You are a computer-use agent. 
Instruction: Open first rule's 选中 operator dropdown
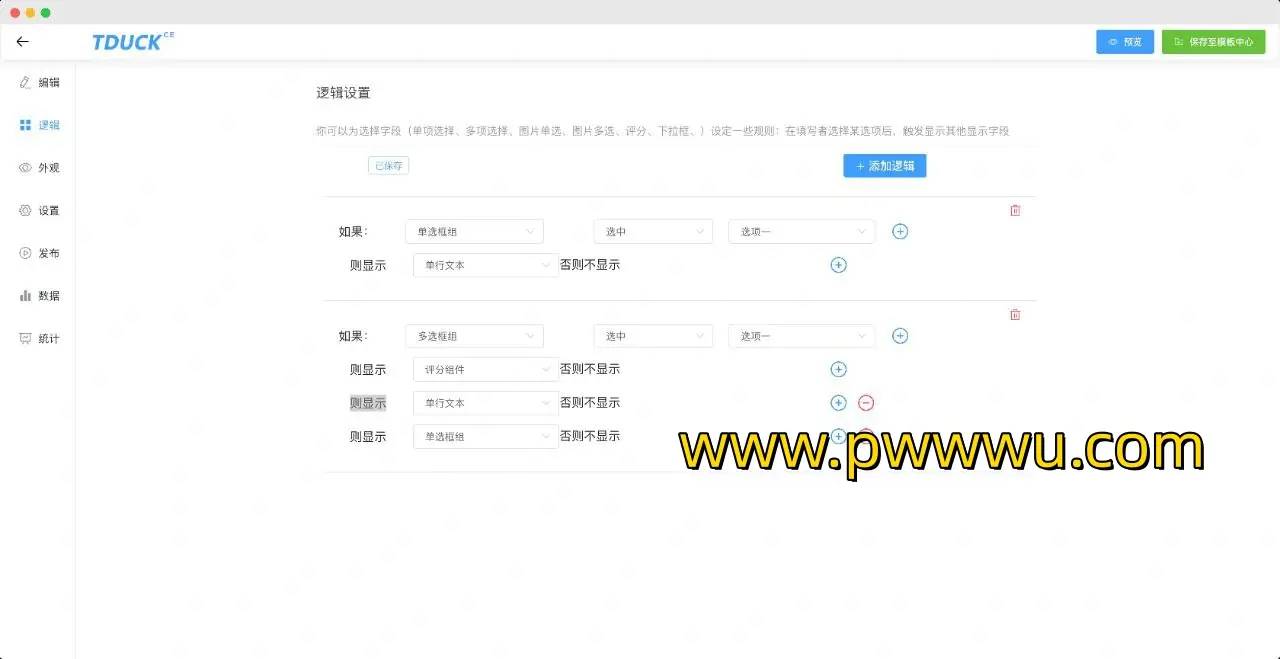pyautogui.click(x=652, y=232)
